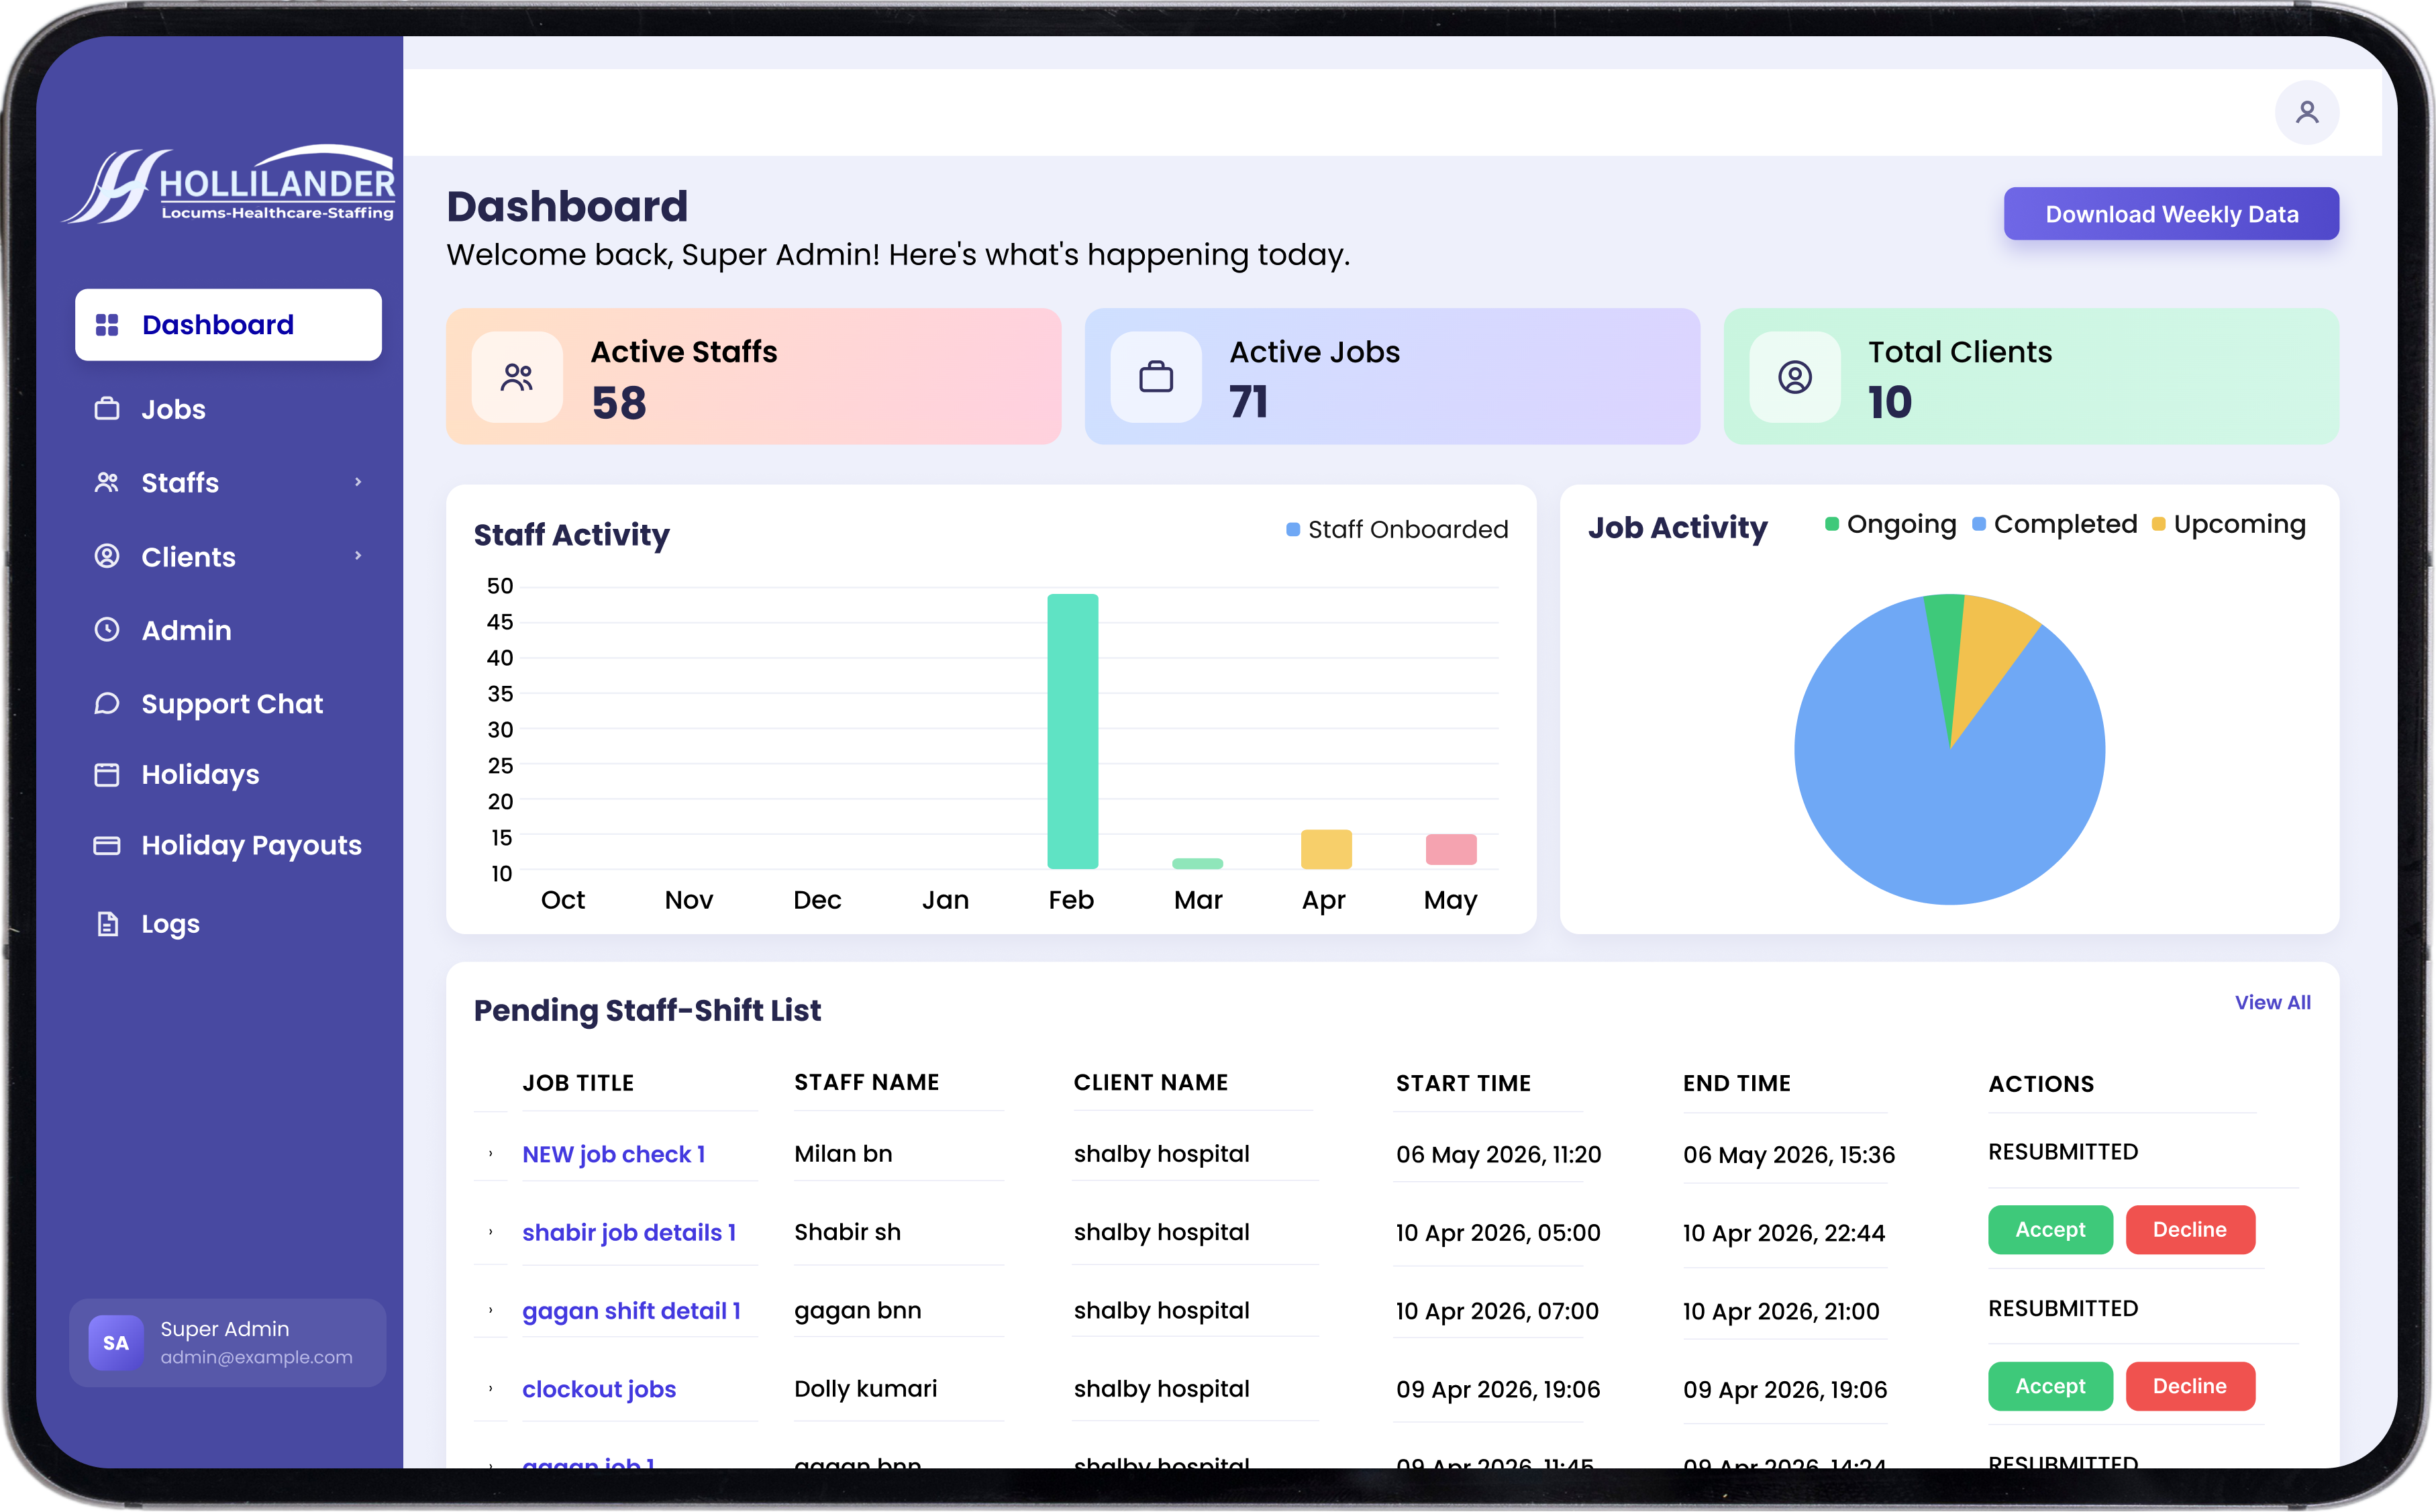2436x1512 pixels.
Task: Open the shabir job details 1 link
Action: point(629,1232)
